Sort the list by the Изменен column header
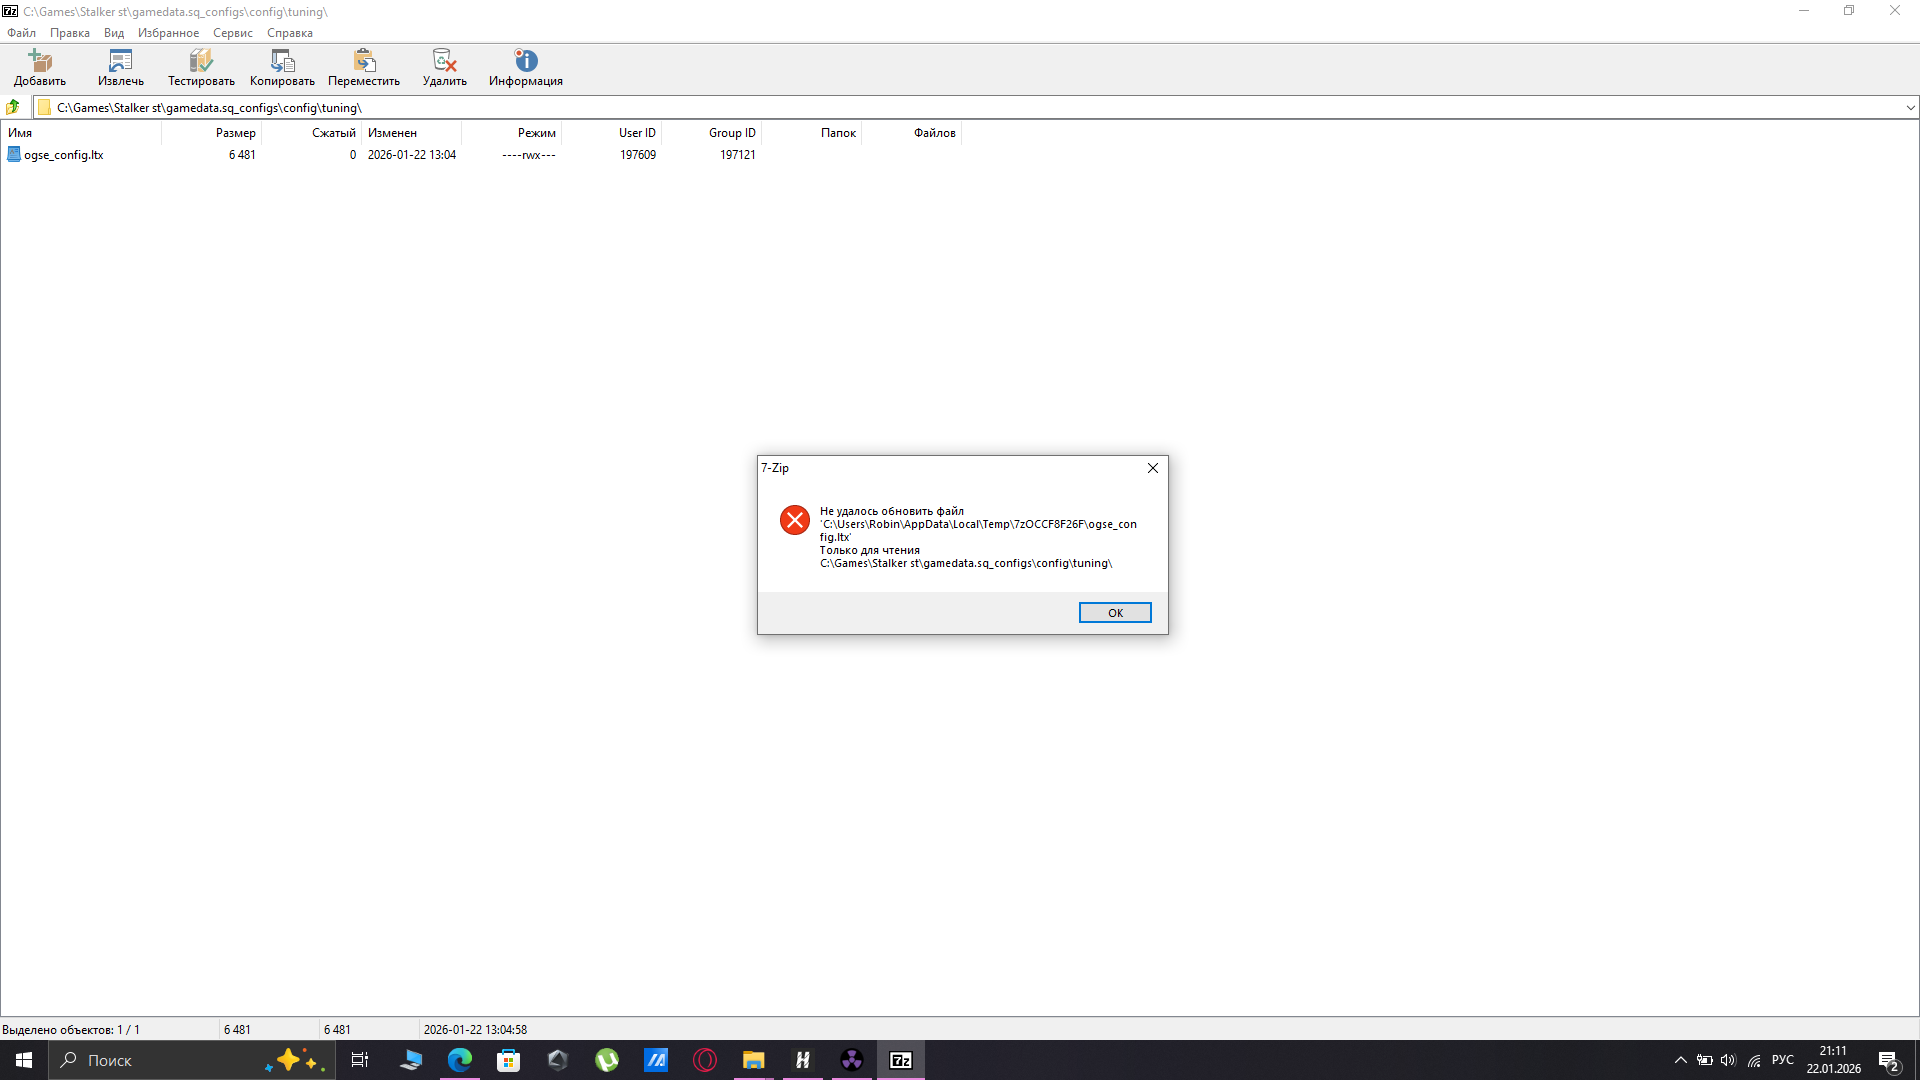The height and width of the screenshot is (1080, 1920). coord(392,133)
